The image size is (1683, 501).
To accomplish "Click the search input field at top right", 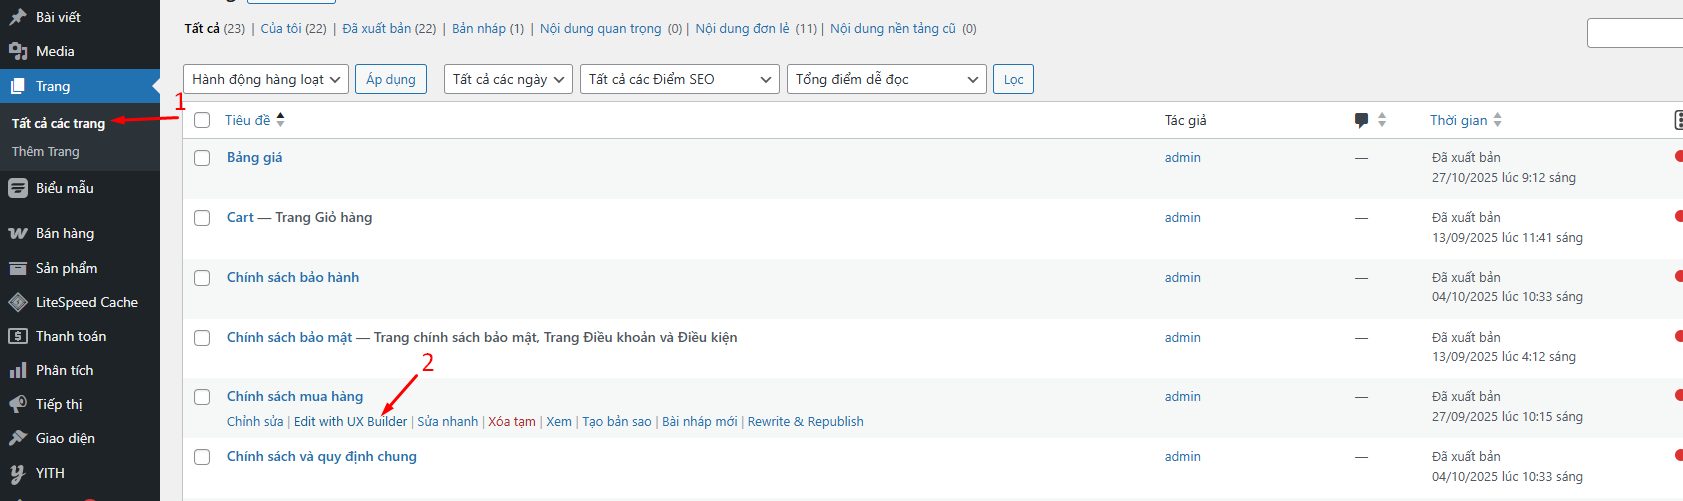I will (x=1634, y=33).
